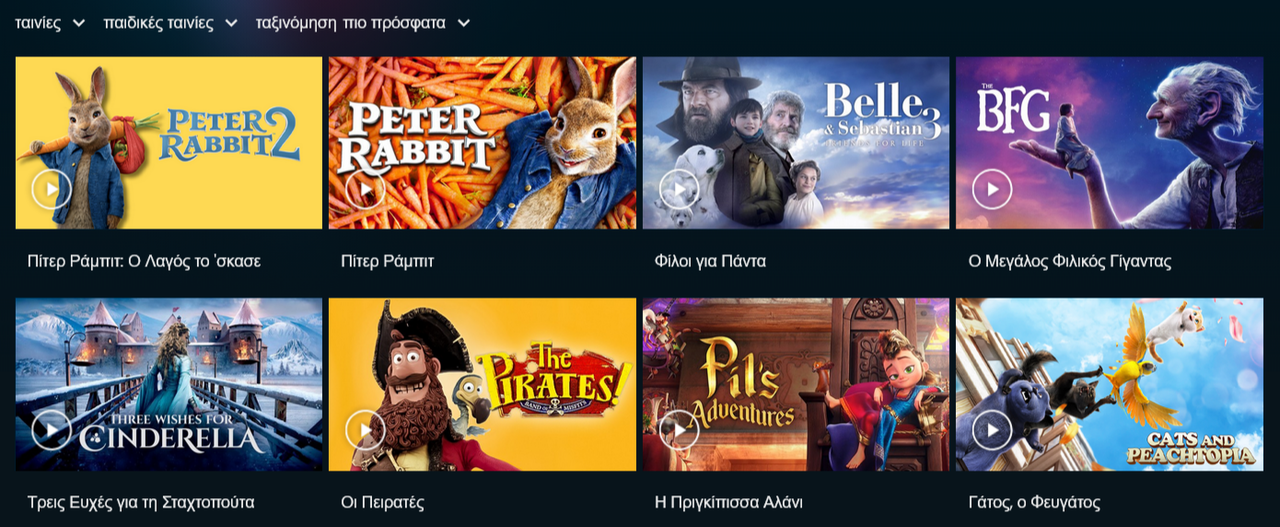1280x527 pixels.
Task: Click the play icon on the Peter Rabbit poster
Action: [x=365, y=189]
